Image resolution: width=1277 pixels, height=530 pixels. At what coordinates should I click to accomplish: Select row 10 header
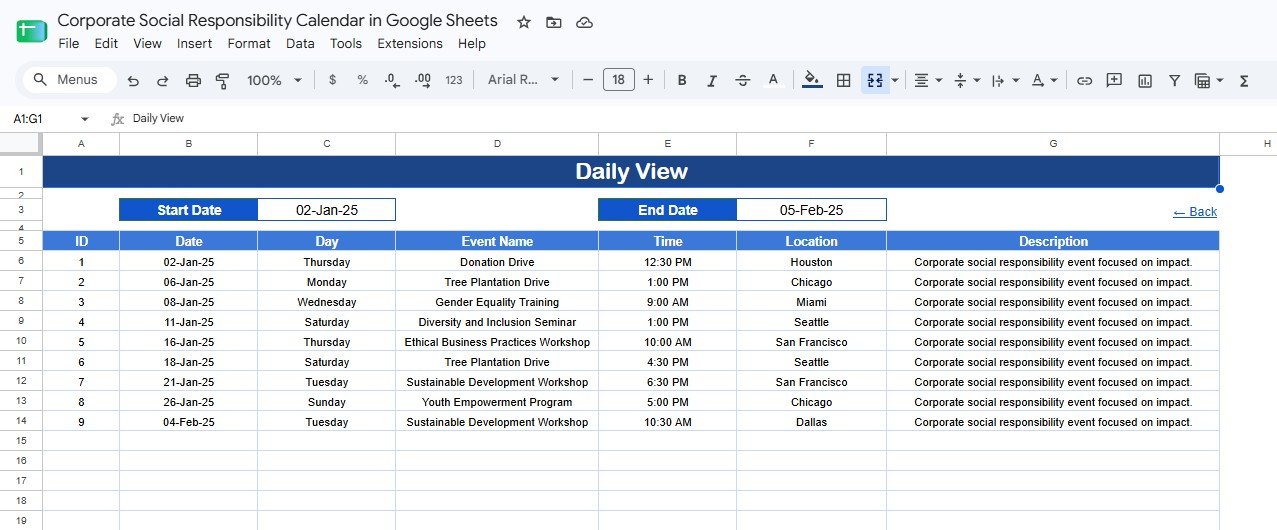click(21, 341)
